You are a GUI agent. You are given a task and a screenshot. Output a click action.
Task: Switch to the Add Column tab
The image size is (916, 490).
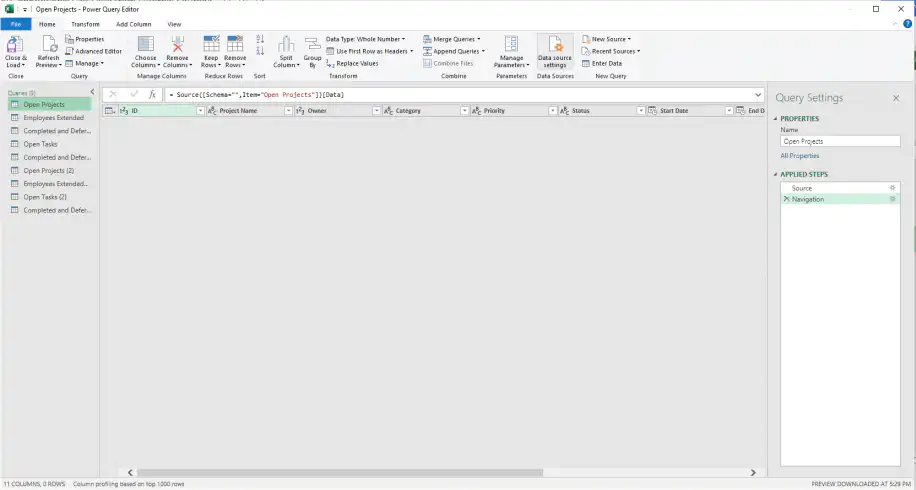click(x=133, y=25)
